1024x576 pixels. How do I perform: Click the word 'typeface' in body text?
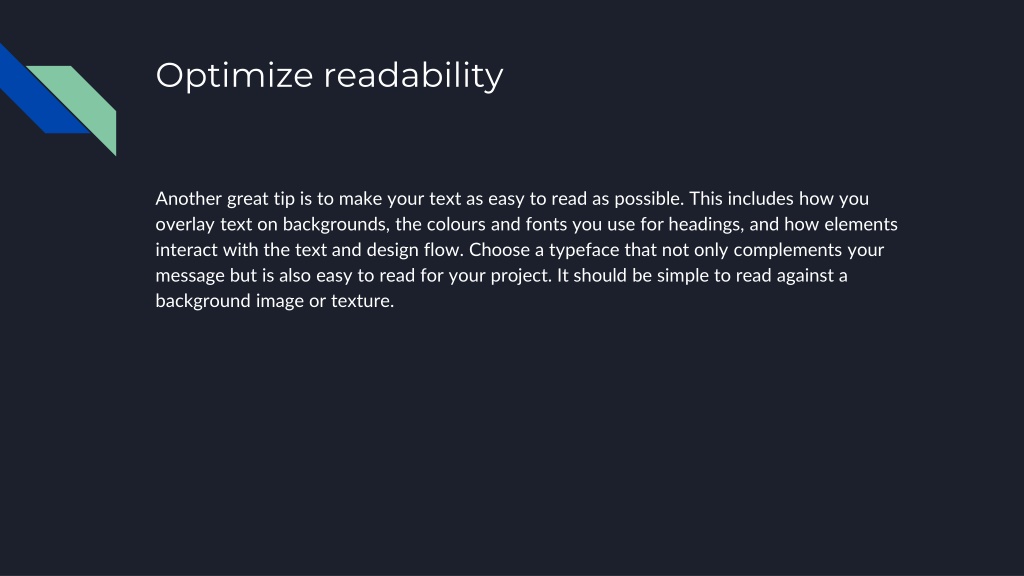584,250
